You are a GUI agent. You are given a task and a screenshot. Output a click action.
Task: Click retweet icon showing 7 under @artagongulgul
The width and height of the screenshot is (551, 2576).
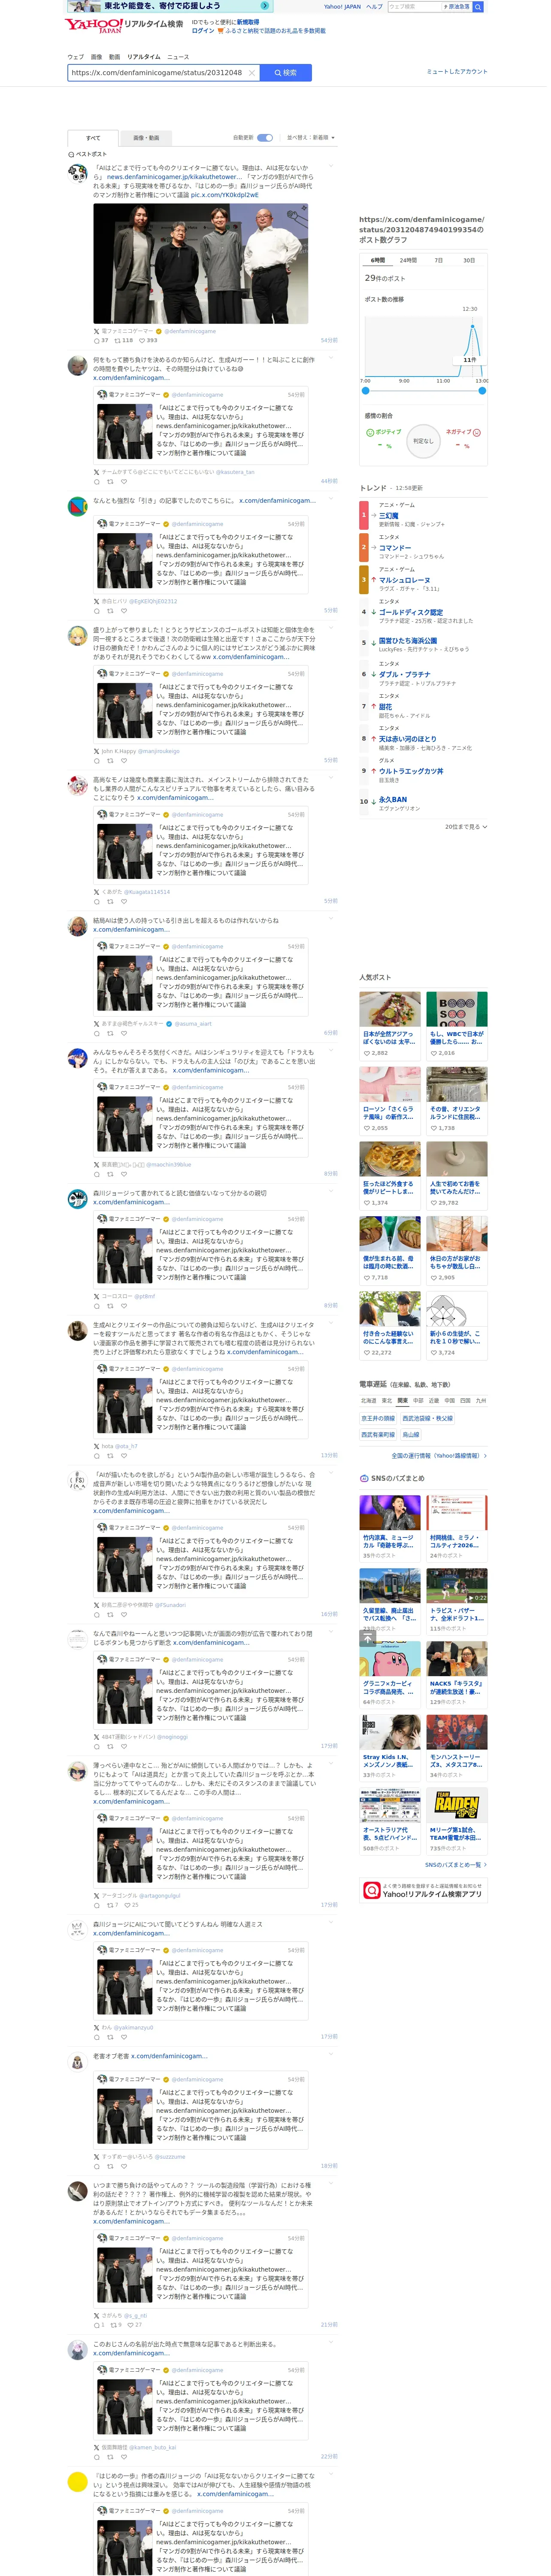click(110, 1905)
